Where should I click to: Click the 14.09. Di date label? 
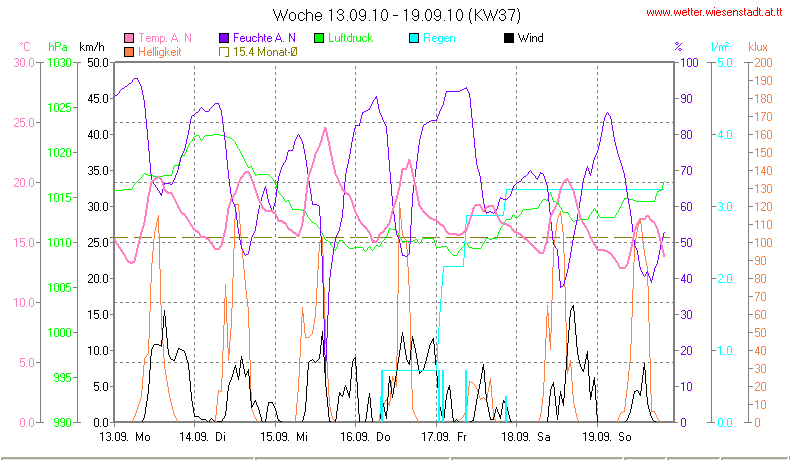[x=203, y=437]
